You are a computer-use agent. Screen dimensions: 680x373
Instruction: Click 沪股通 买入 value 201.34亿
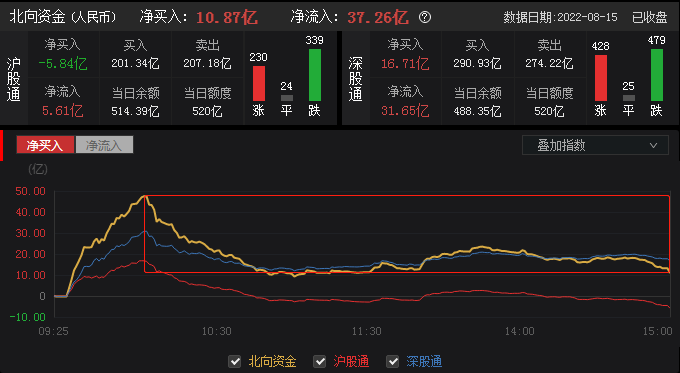(135, 64)
